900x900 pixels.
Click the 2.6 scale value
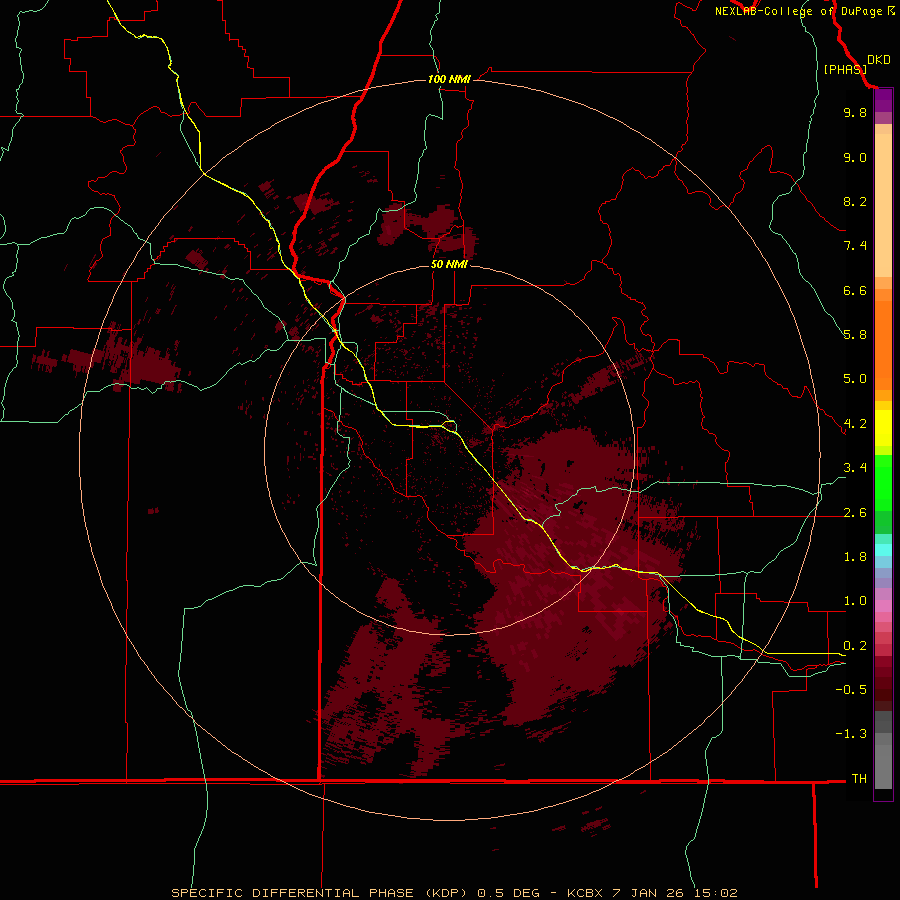pyautogui.click(x=855, y=513)
